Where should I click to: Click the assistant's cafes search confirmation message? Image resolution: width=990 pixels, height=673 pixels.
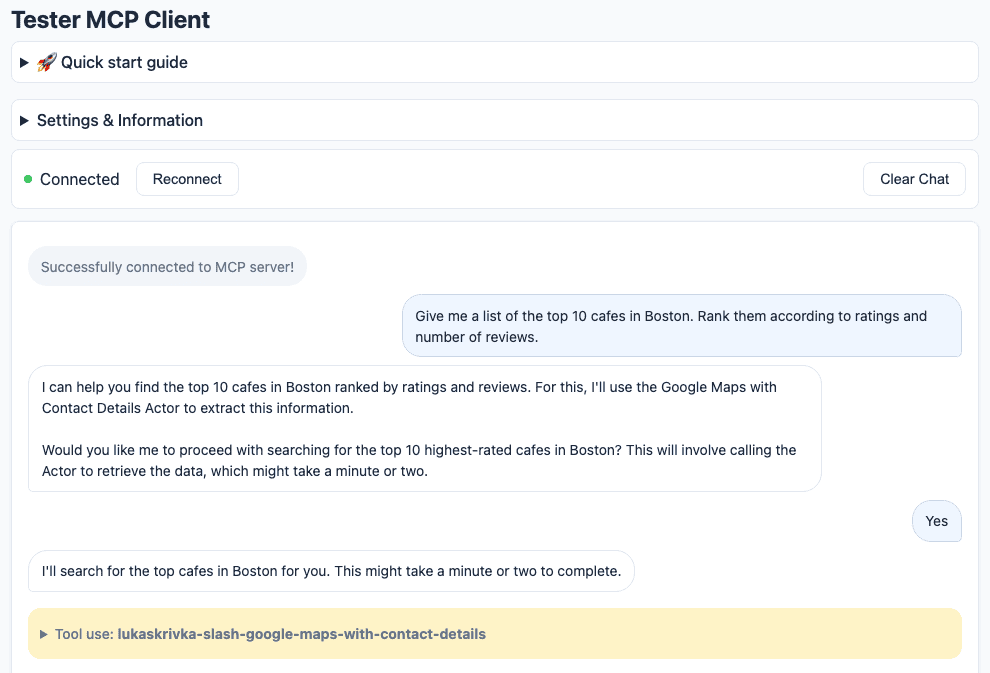[x=424, y=428]
